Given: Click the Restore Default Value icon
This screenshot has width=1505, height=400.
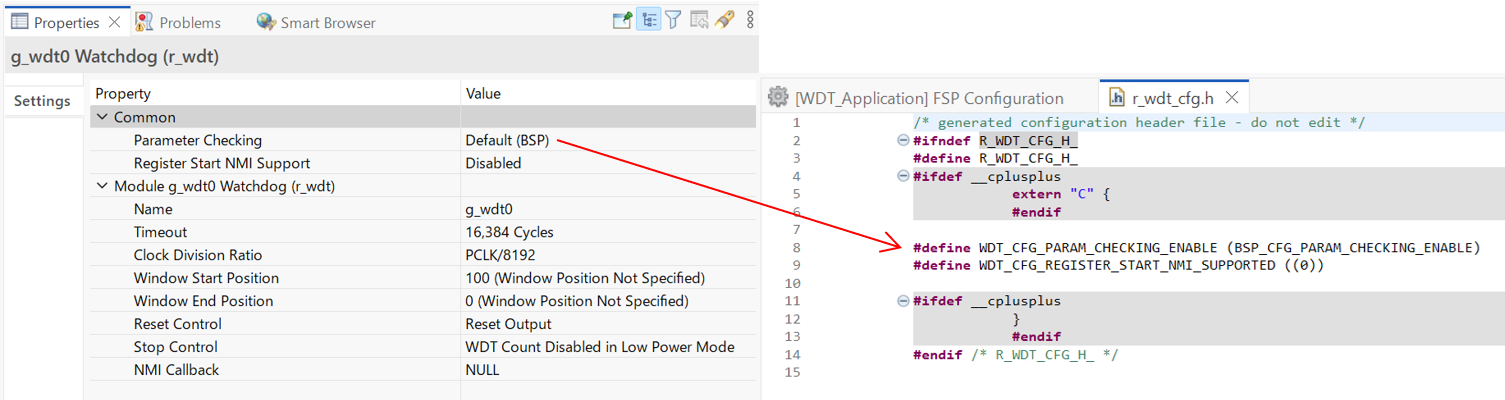Looking at the screenshot, I should [x=699, y=20].
